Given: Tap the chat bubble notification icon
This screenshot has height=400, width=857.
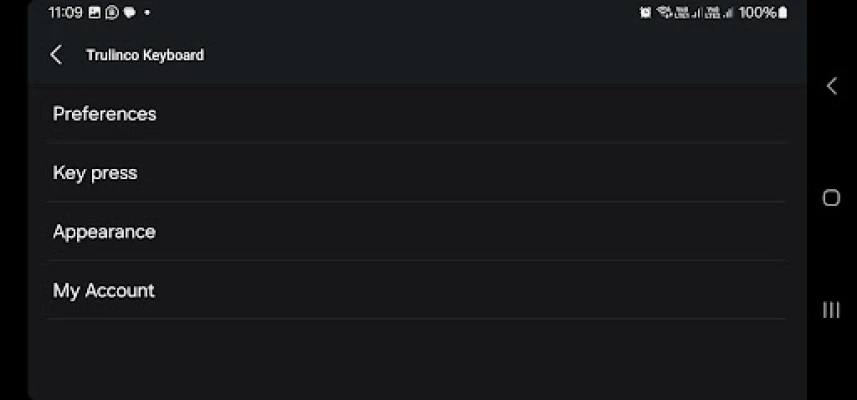Looking at the screenshot, I should point(130,13).
